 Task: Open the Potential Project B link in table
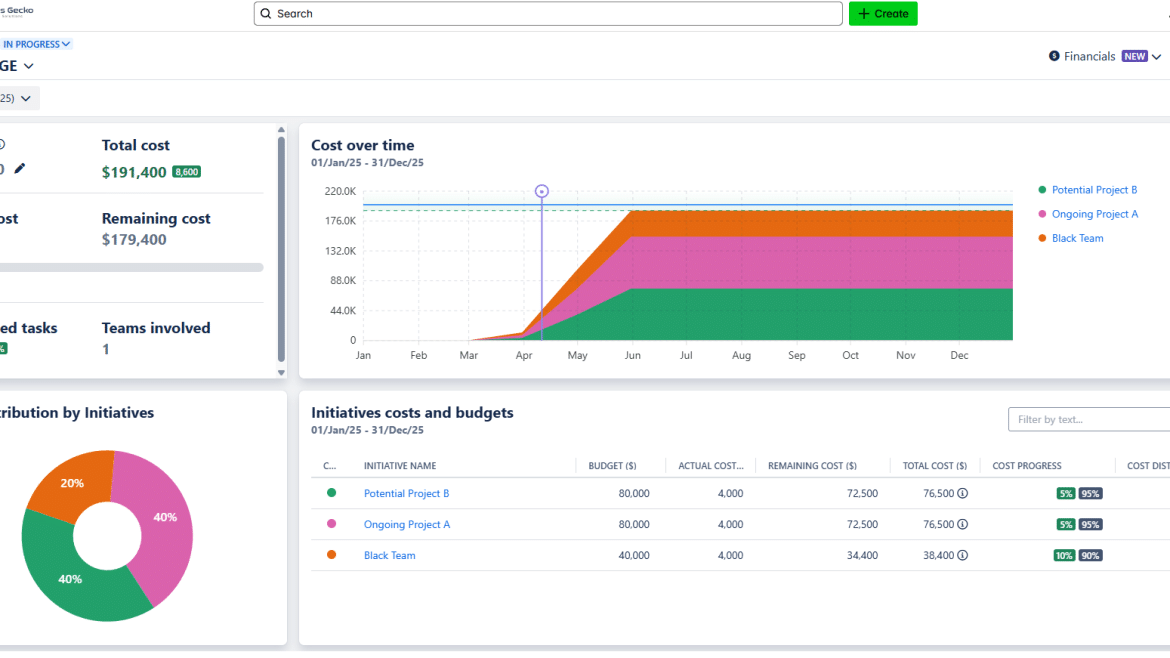tap(406, 494)
